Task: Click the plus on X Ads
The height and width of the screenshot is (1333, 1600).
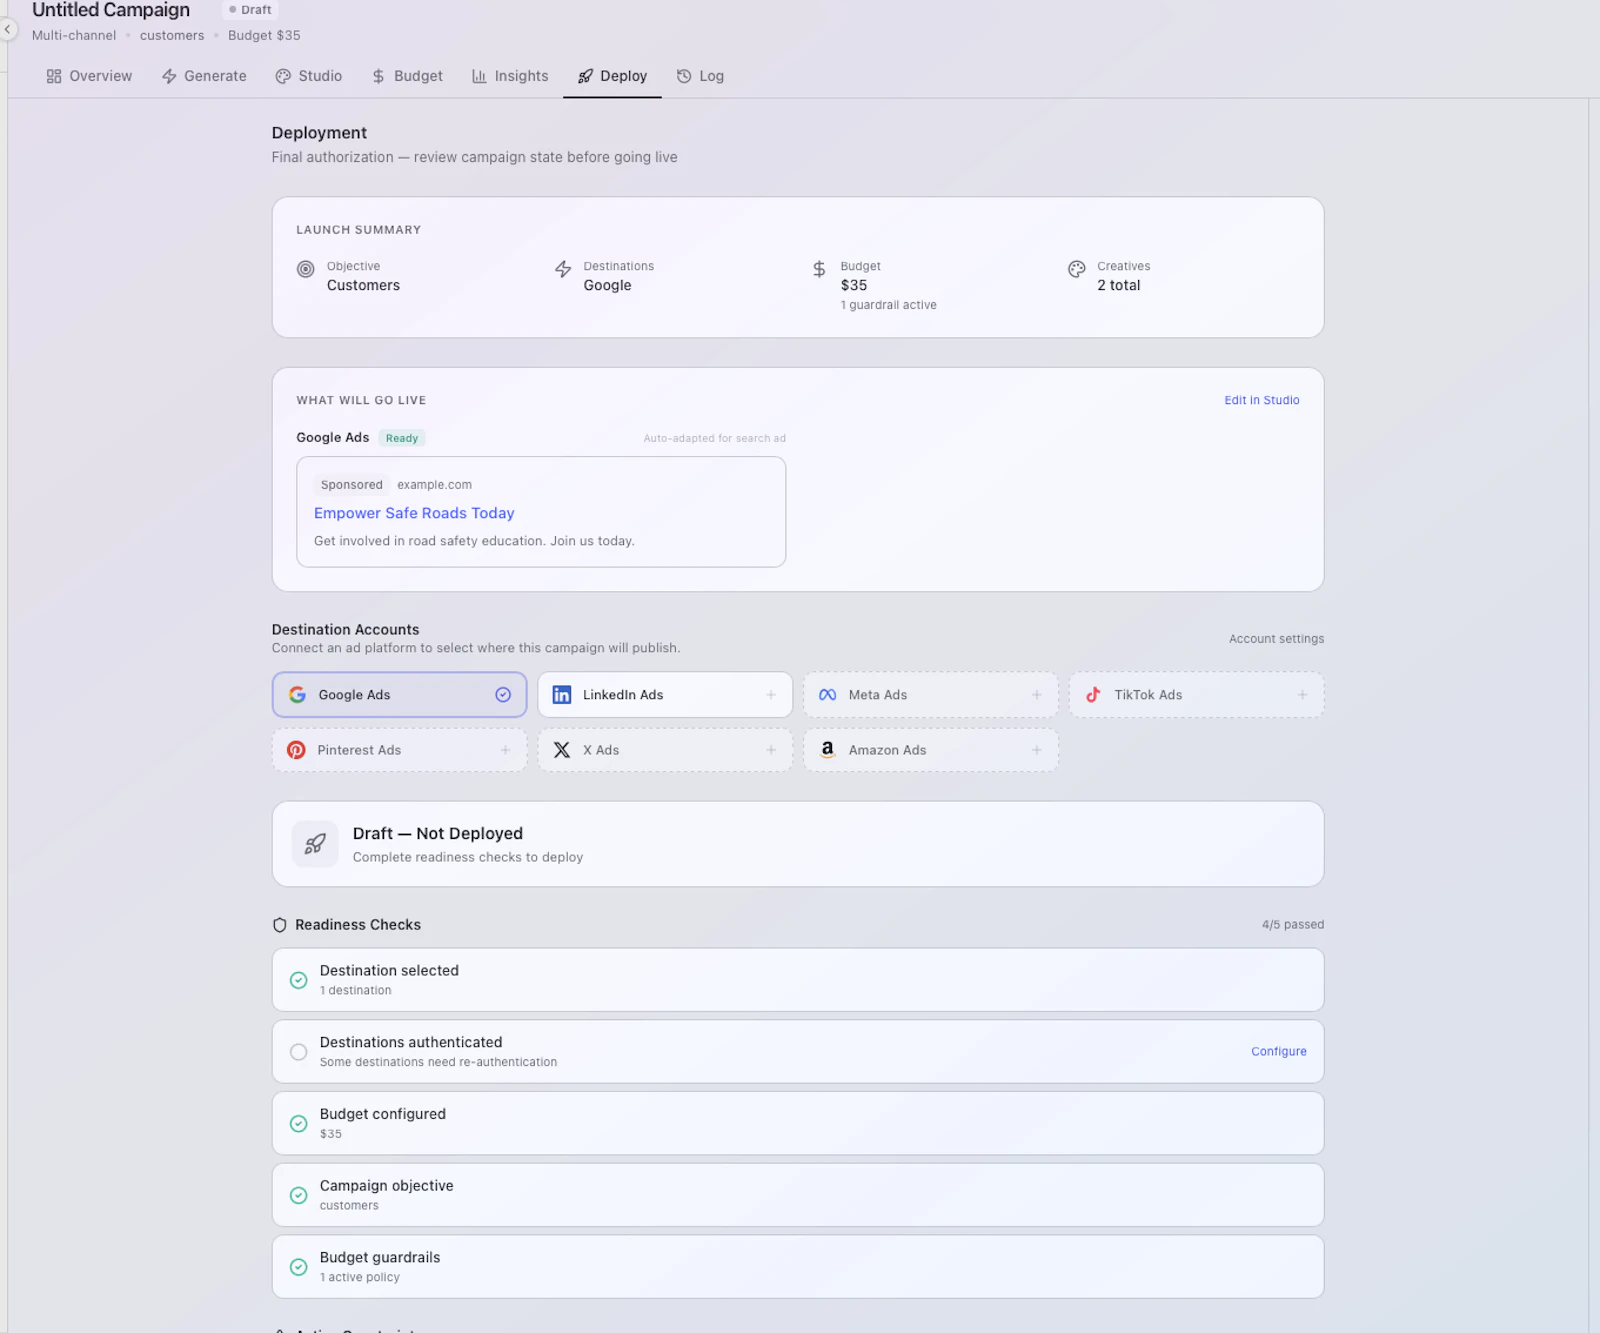Action: [x=771, y=750]
